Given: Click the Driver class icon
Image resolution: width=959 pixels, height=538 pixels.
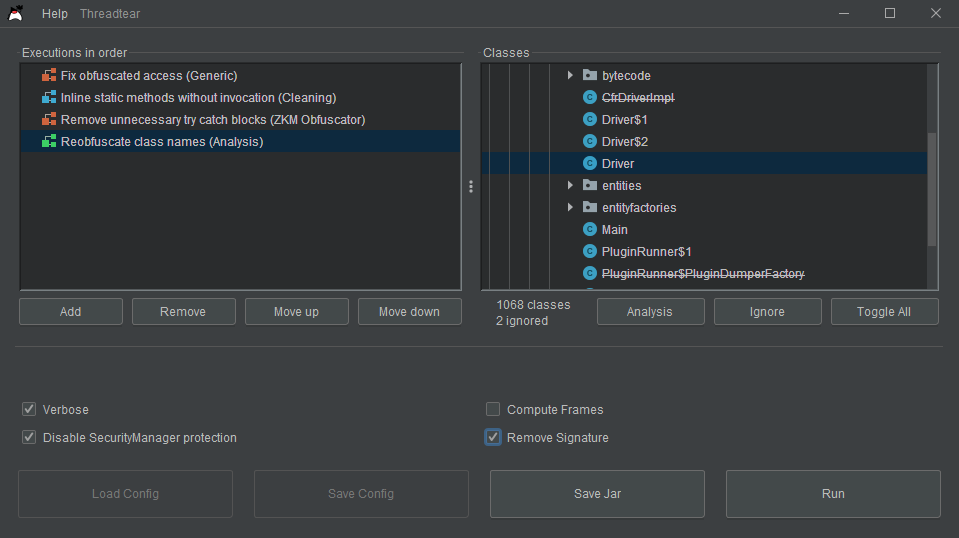Looking at the screenshot, I should (x=590, y=163).
